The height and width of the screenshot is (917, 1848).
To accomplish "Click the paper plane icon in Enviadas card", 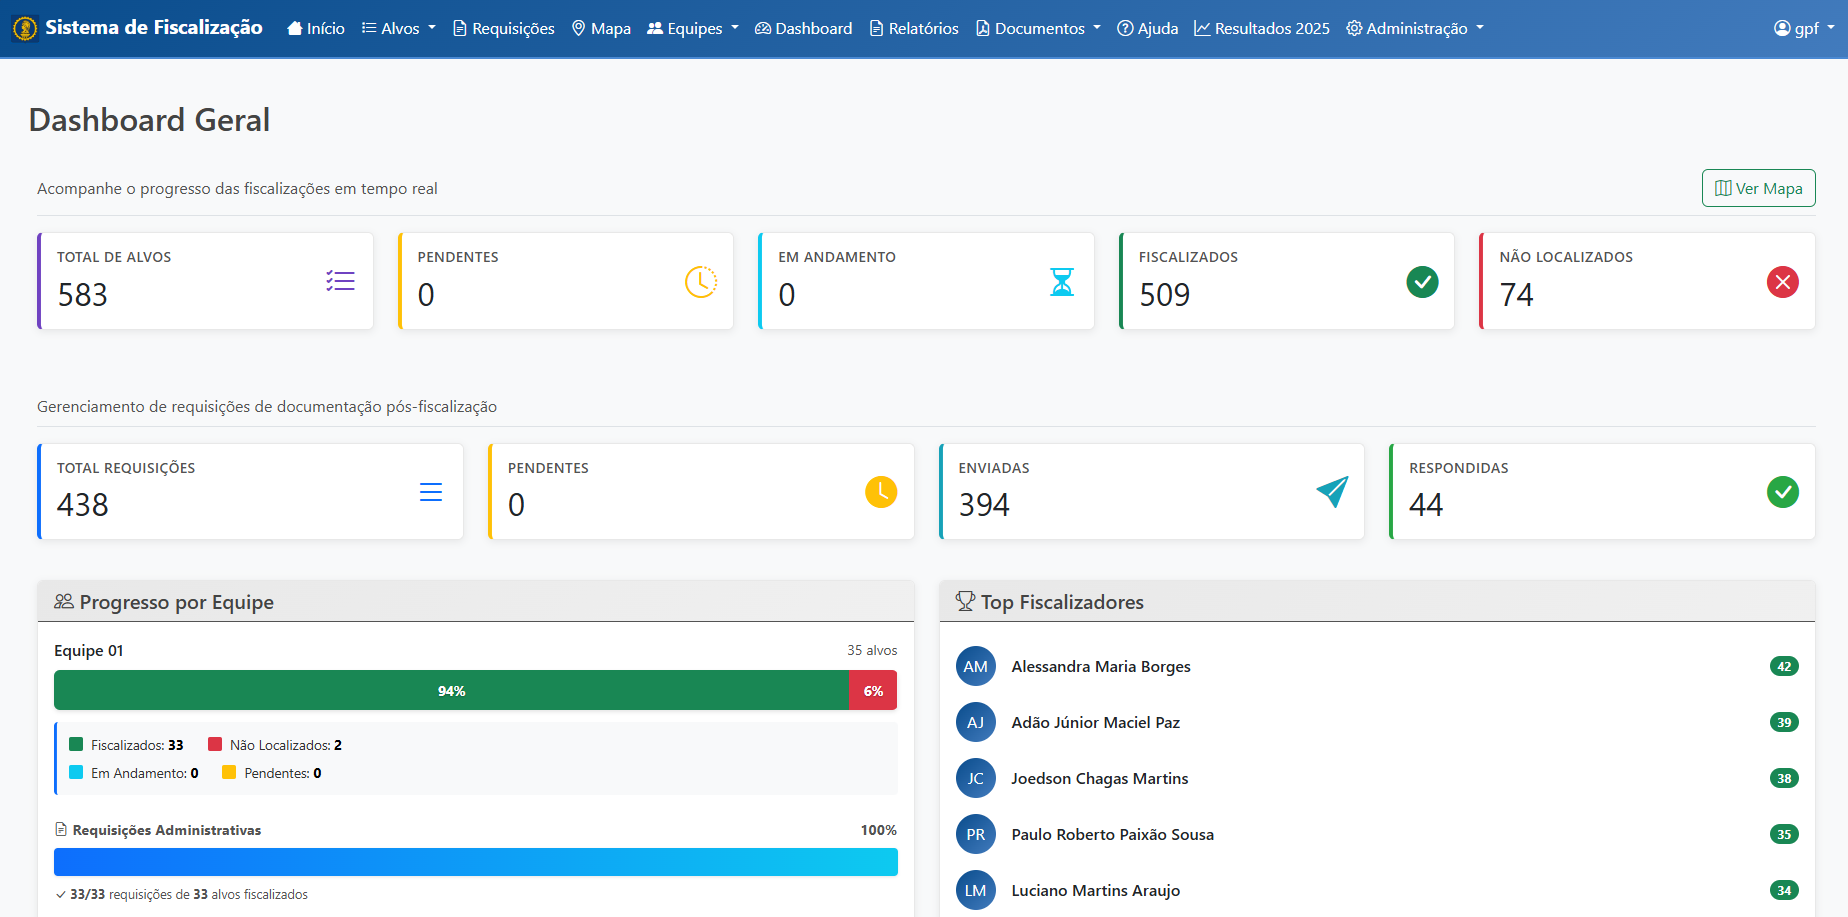I will point(1332,491).
